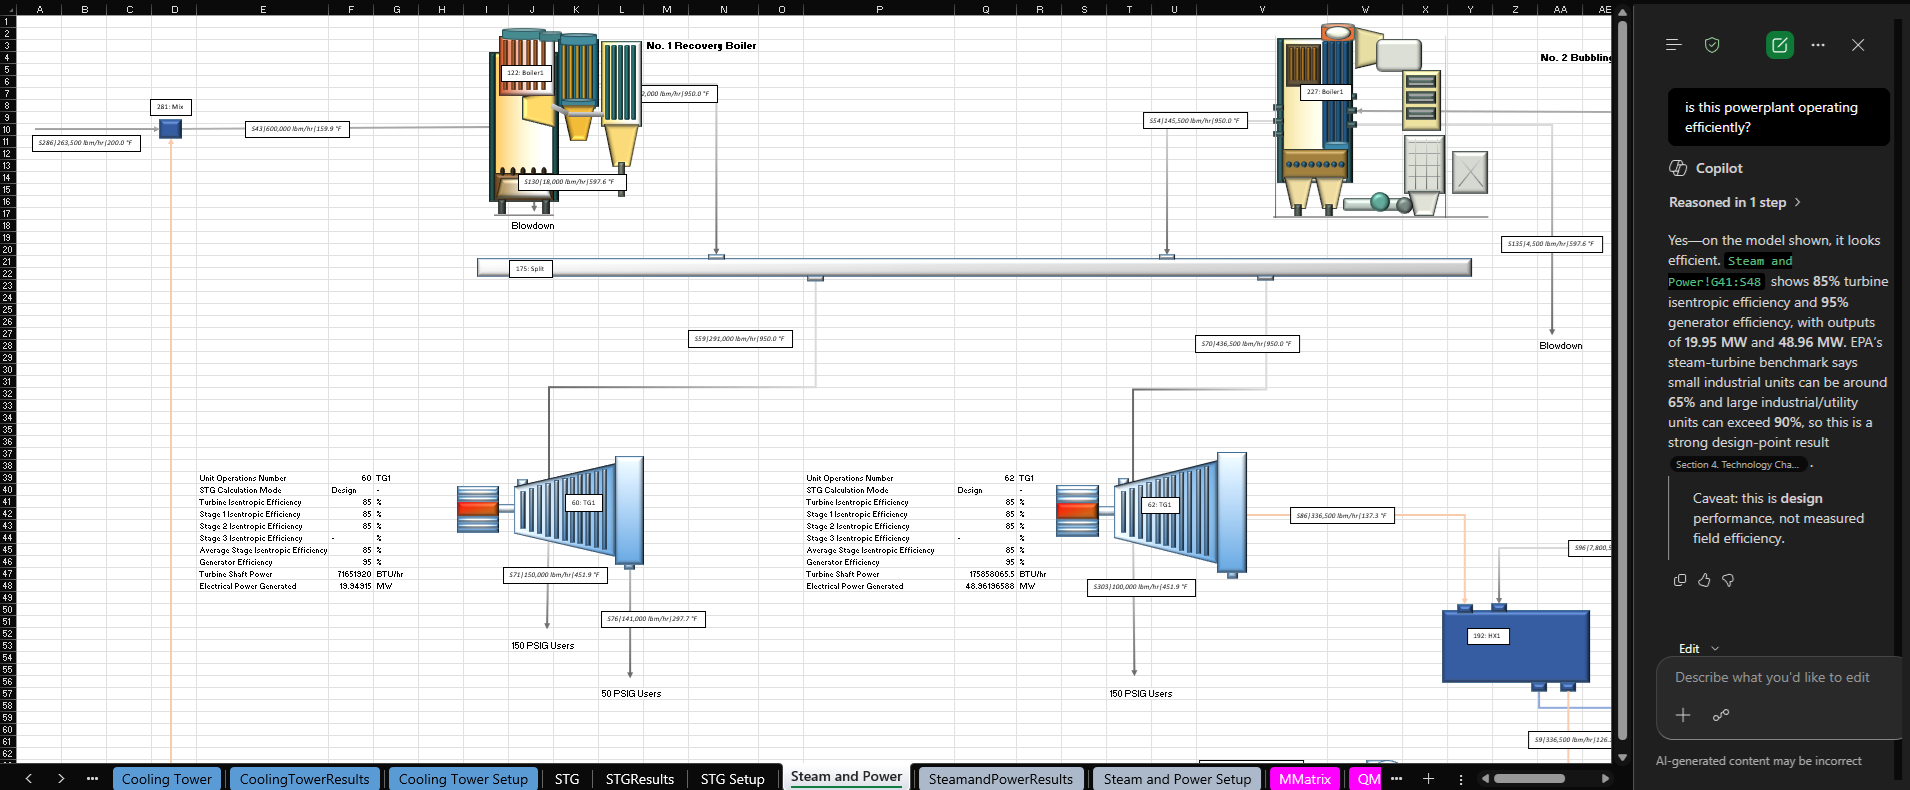1910x790 pixels.
Task: Click the '227: Boiler1' label
Action: [1325, 92]
